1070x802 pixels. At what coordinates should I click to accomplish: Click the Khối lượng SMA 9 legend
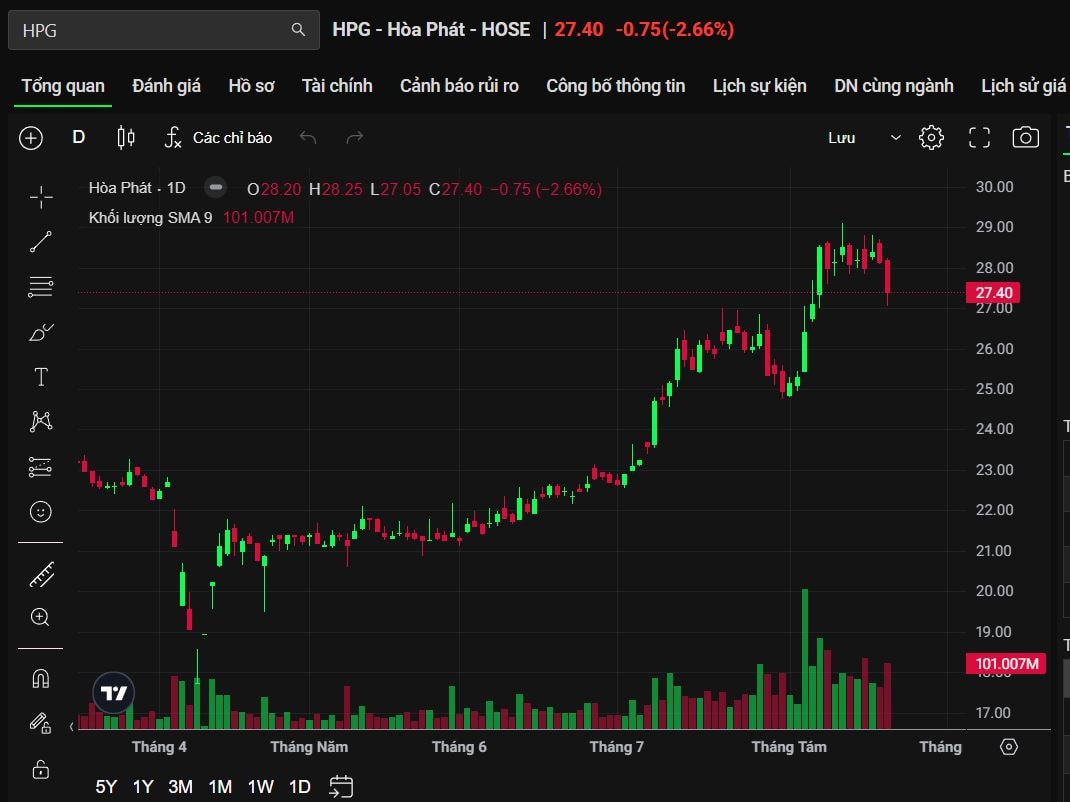pyautogui.click(x=150, y=218)
